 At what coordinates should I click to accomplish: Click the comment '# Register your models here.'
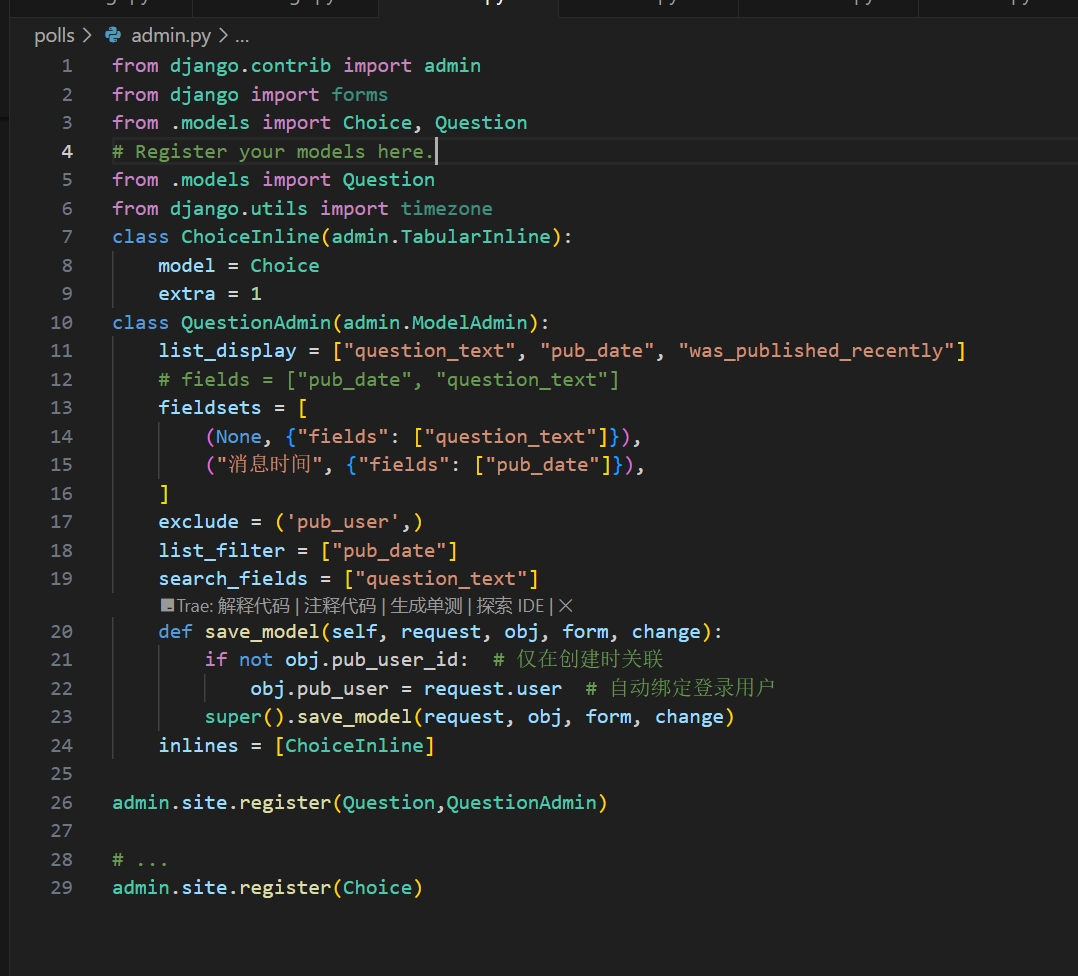click(273, 152)
